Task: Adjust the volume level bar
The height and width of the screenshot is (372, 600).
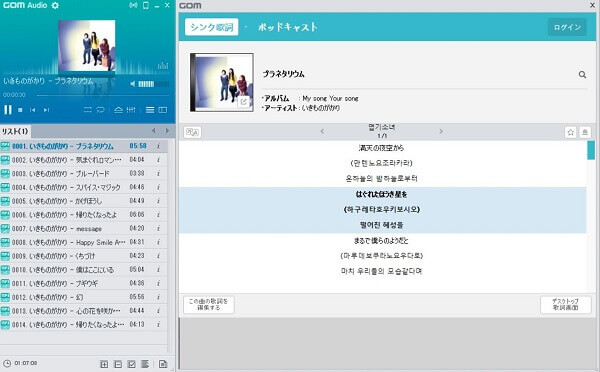Action: tap(153, 84)
